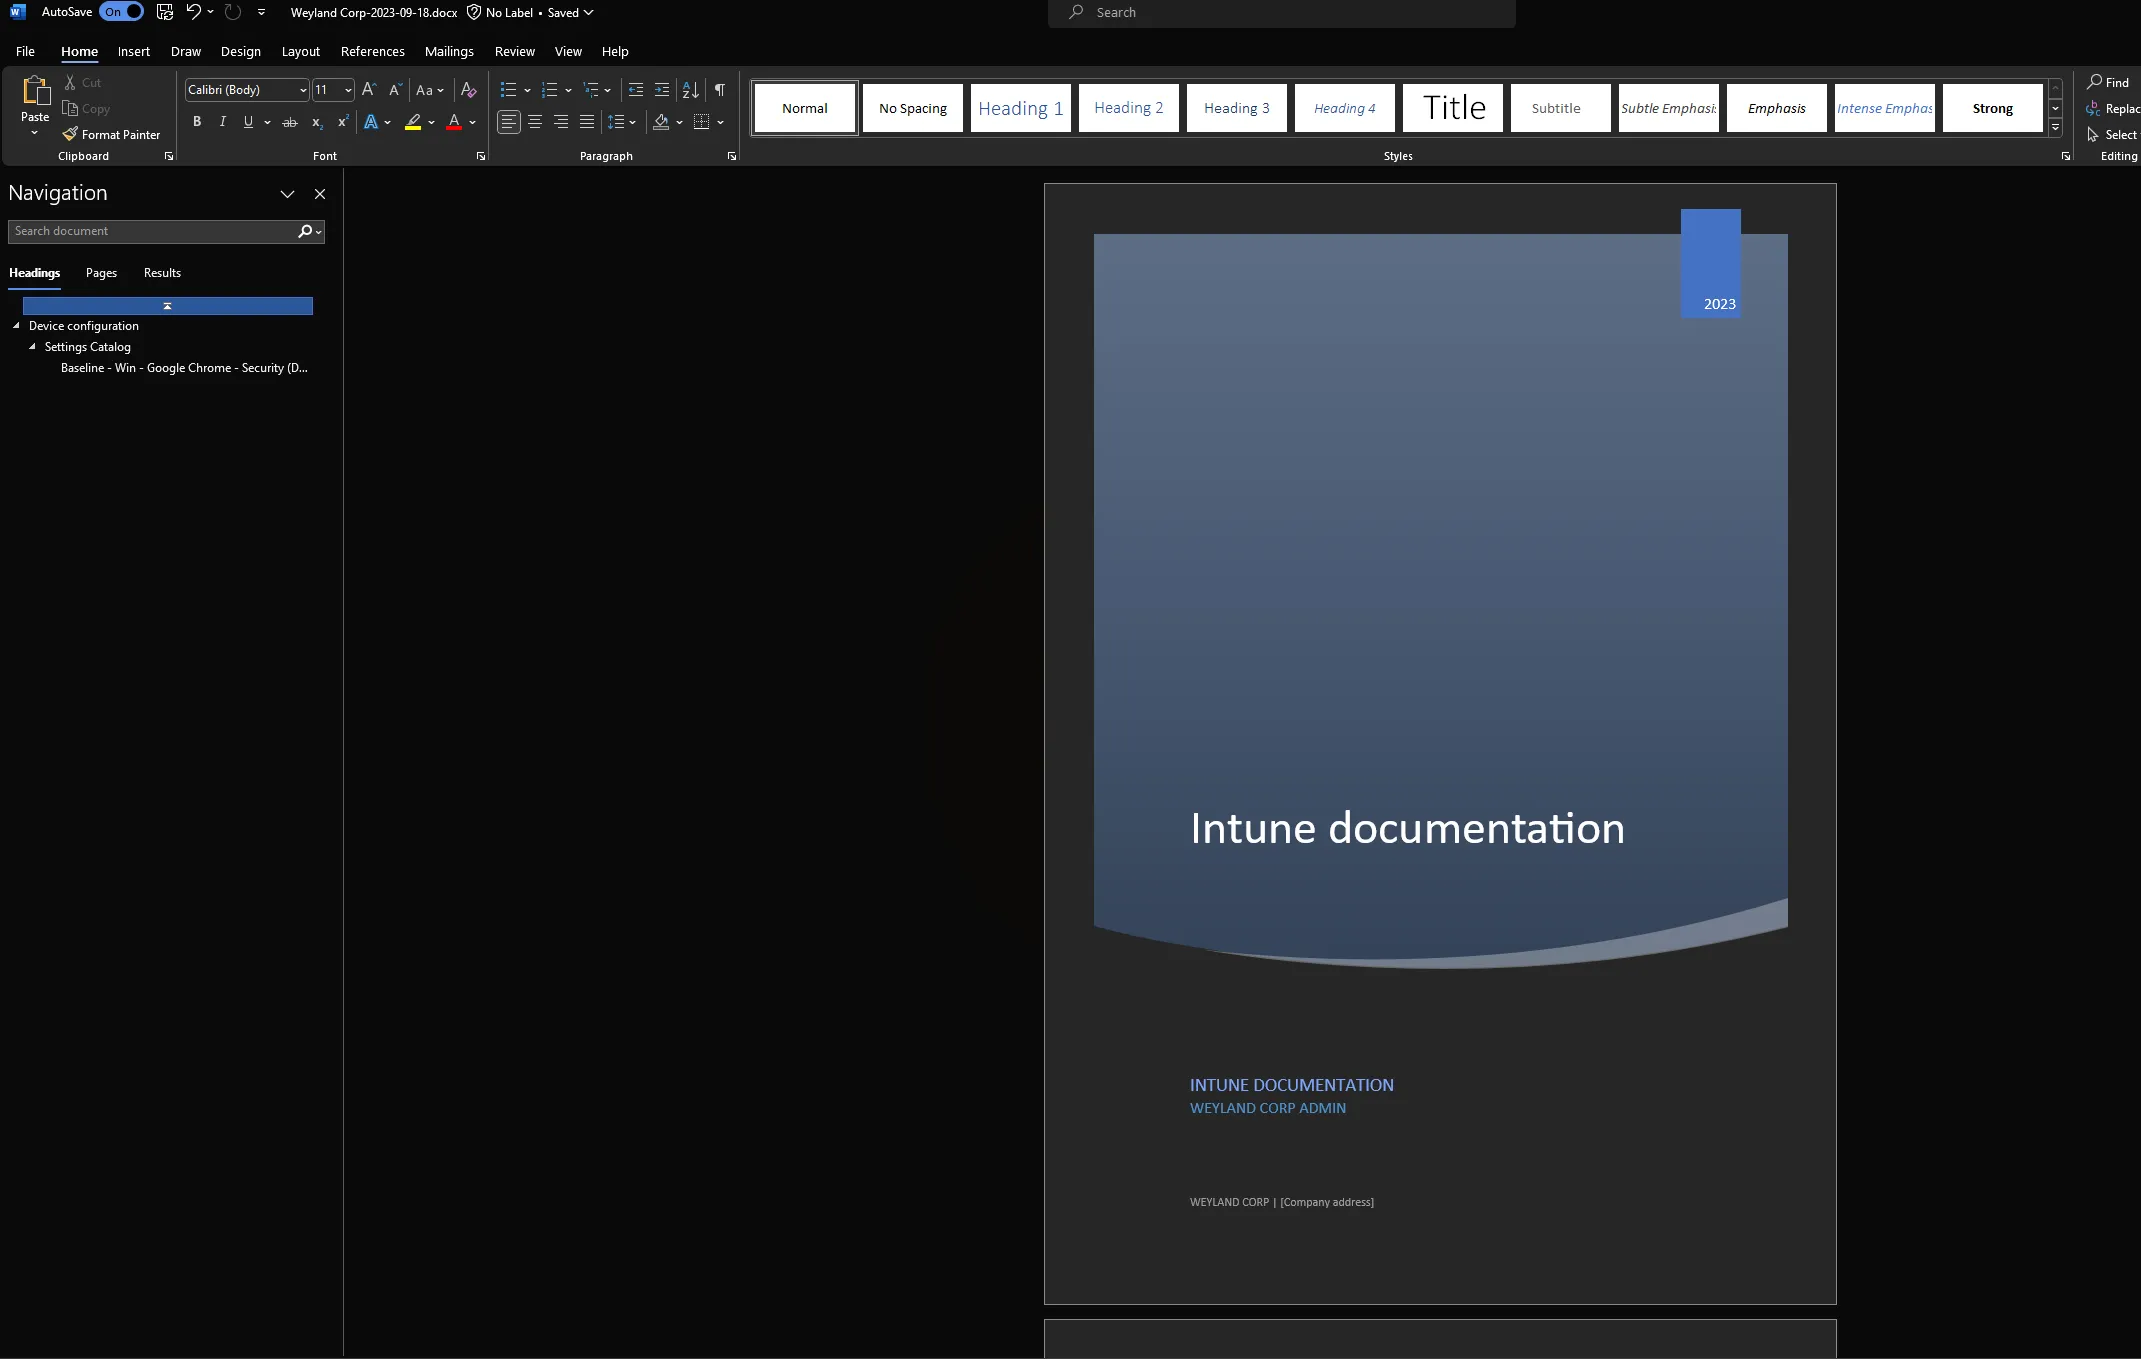Screen dimensions: 2141x1359
Task: Open Navigation pane task options chevron
Action: 287,194
